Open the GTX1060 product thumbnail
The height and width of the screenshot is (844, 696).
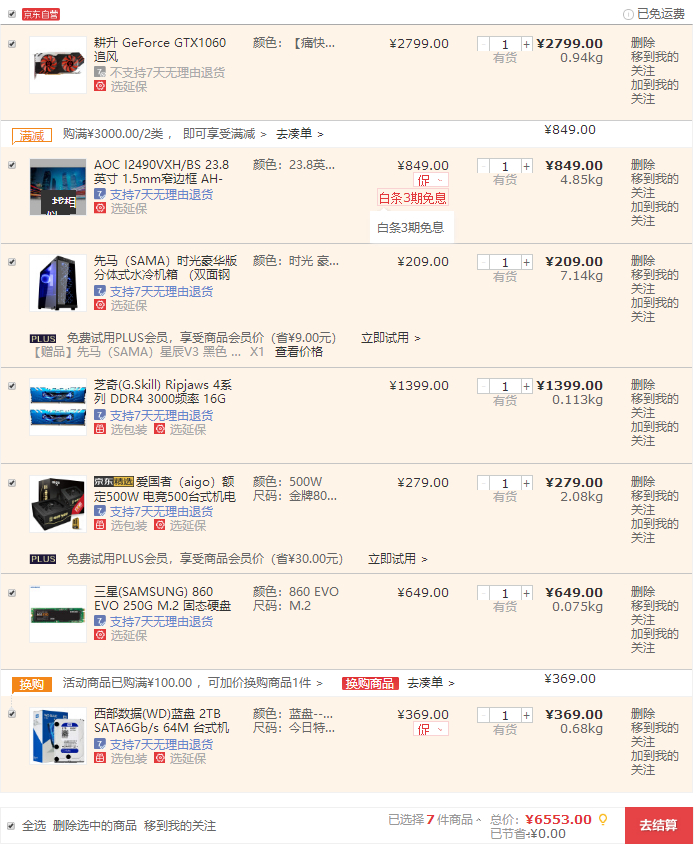click(x=58, y=65)
